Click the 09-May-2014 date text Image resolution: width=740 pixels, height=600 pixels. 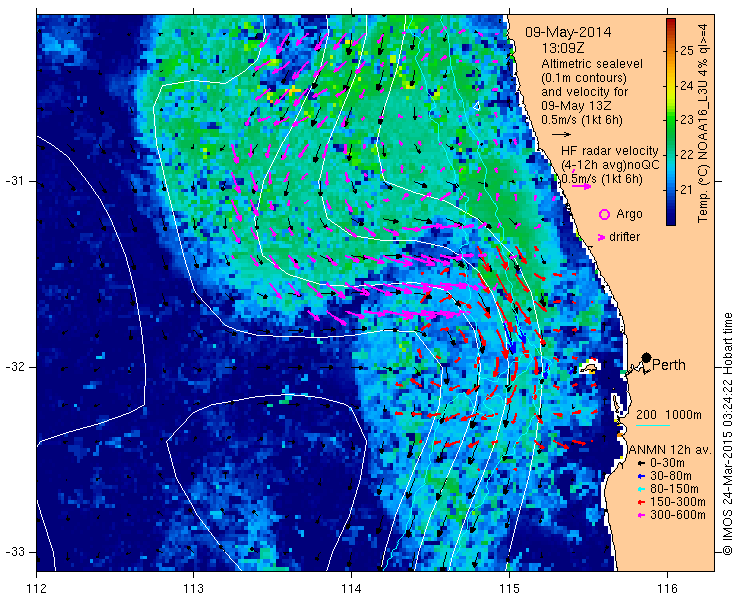568,33
